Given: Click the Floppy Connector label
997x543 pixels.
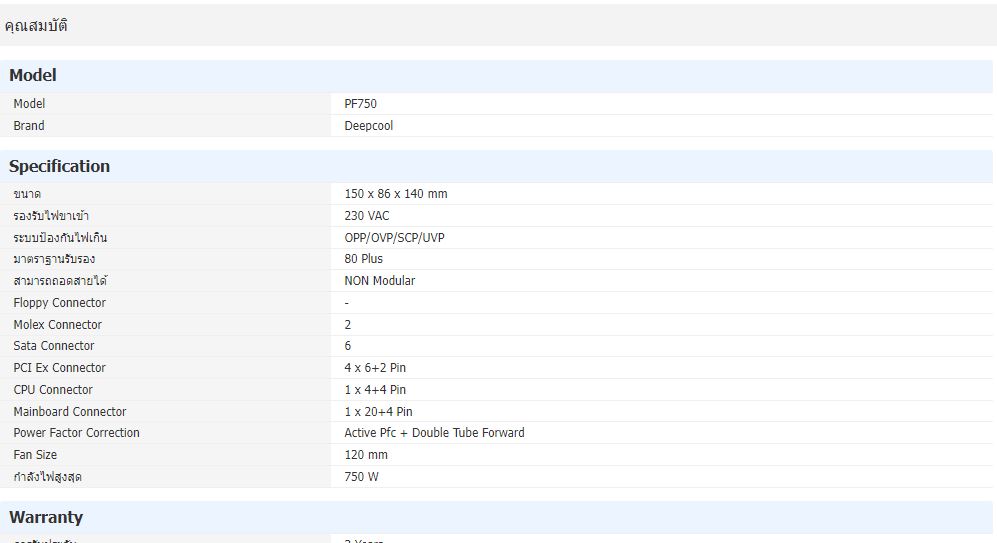Looking at the screenshot, I should [x=59, y=303].
